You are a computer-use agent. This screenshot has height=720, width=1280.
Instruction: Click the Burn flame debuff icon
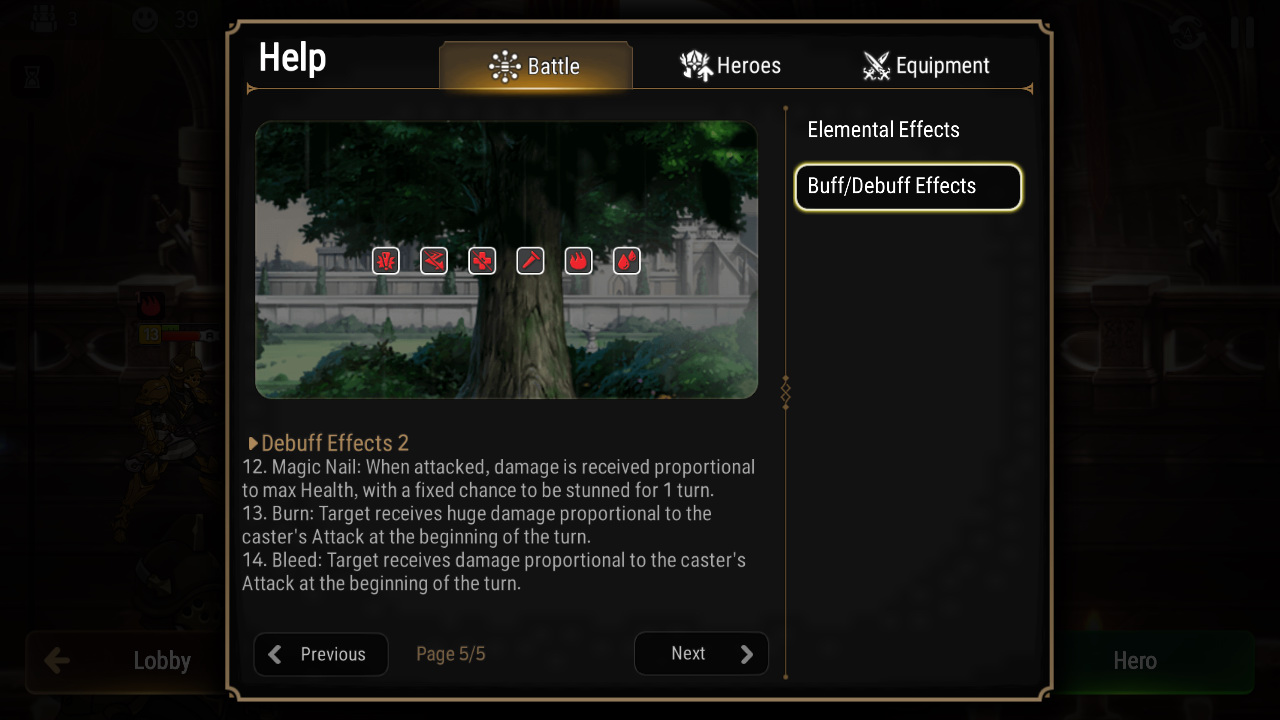pyautogui.click(x=578, y=261)
